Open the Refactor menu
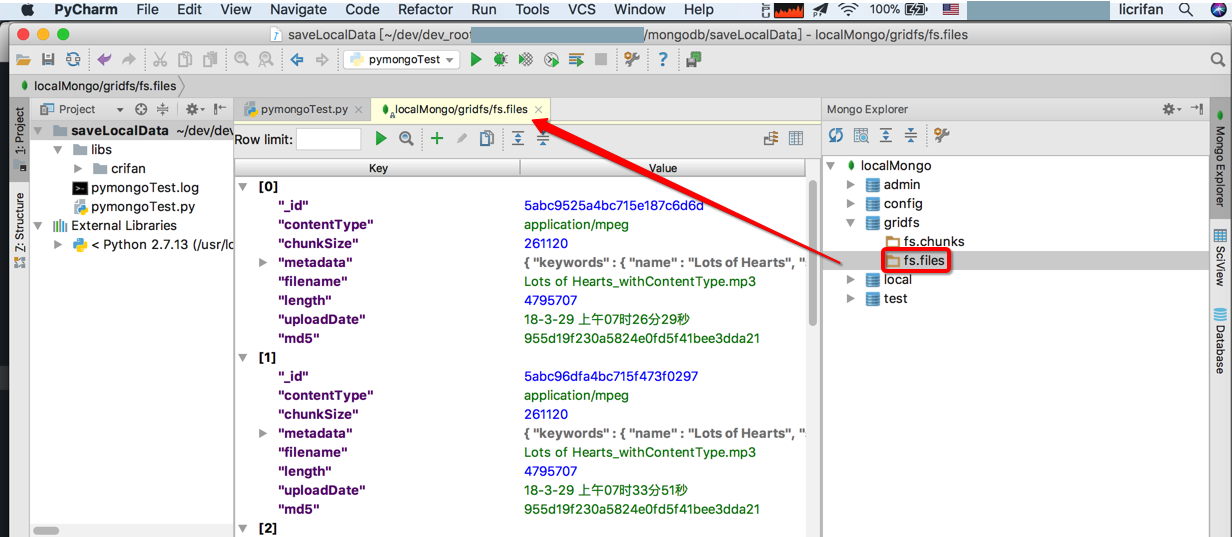The image size is (1232, 537). click(x=425, y=10)
